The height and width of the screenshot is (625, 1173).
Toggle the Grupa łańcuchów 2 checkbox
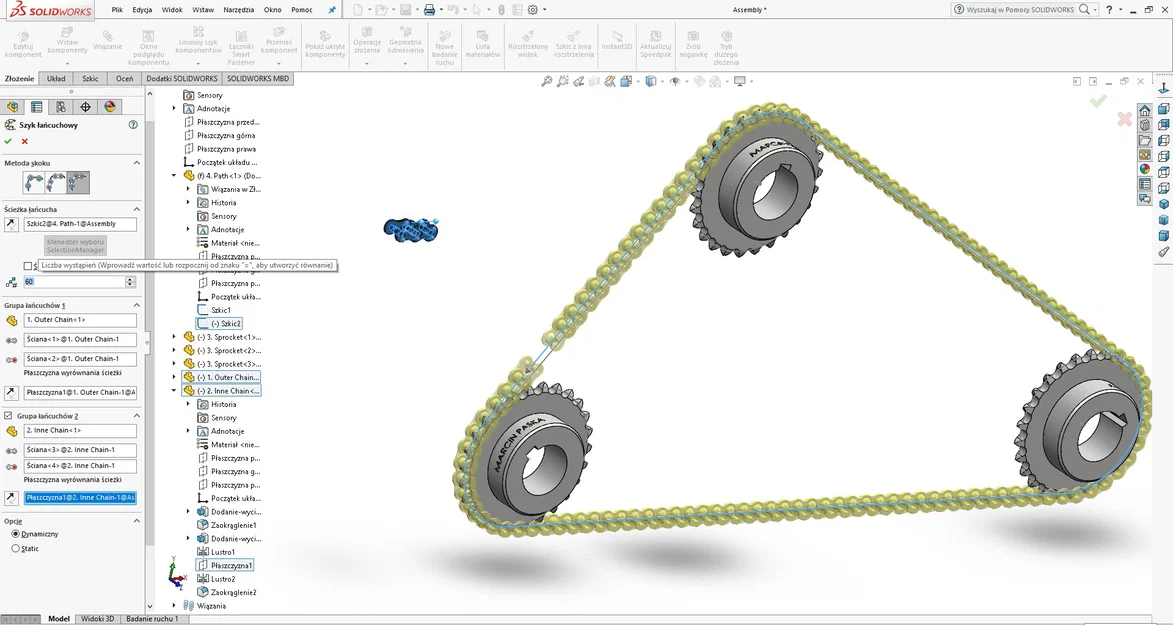(x=9, y=415)
